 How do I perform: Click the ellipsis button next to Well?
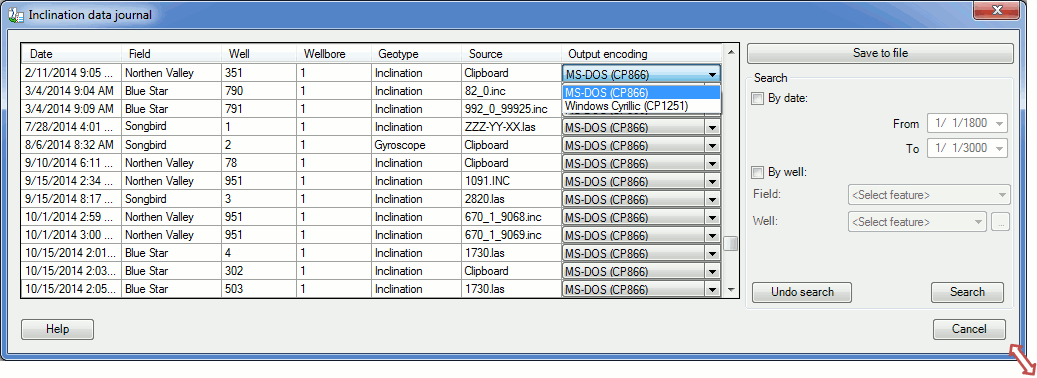tap(1000, 222)
